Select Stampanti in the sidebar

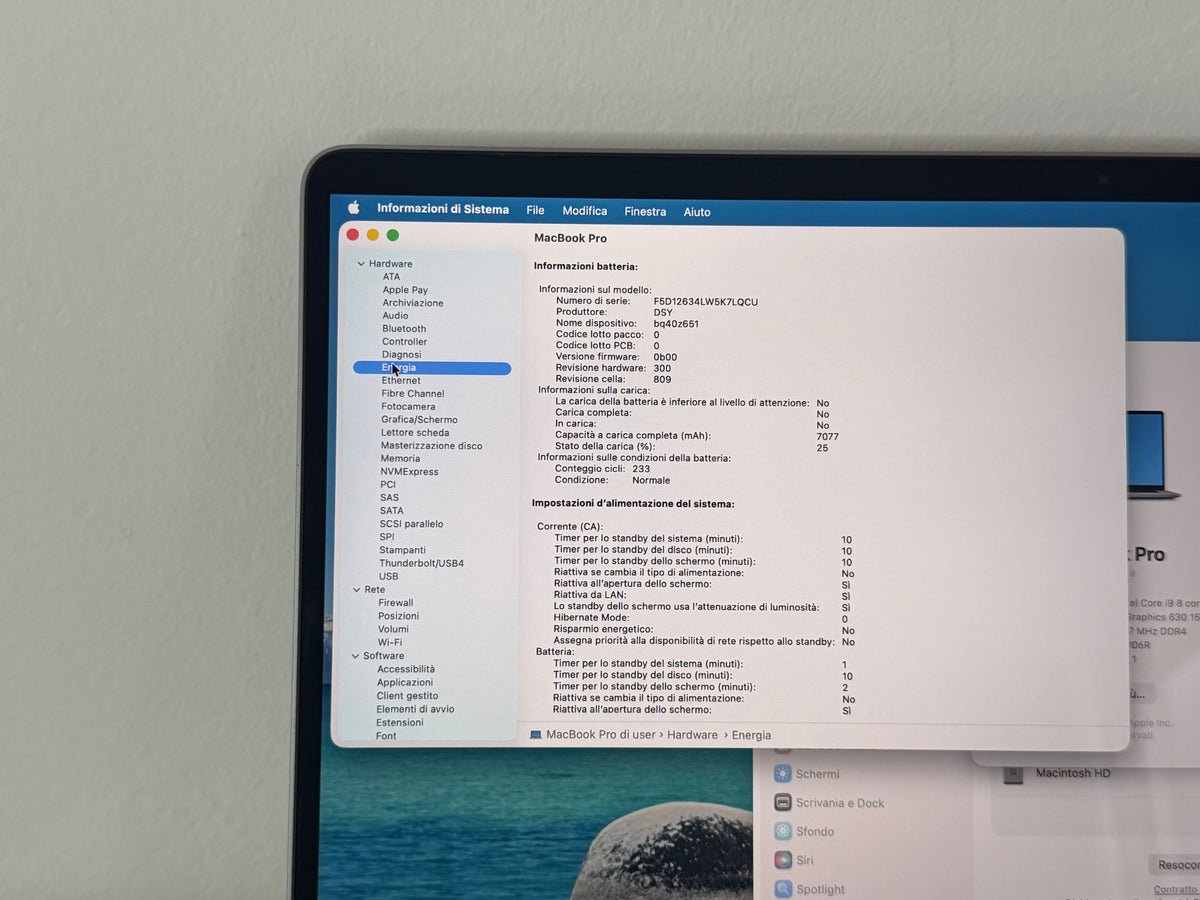402,550
